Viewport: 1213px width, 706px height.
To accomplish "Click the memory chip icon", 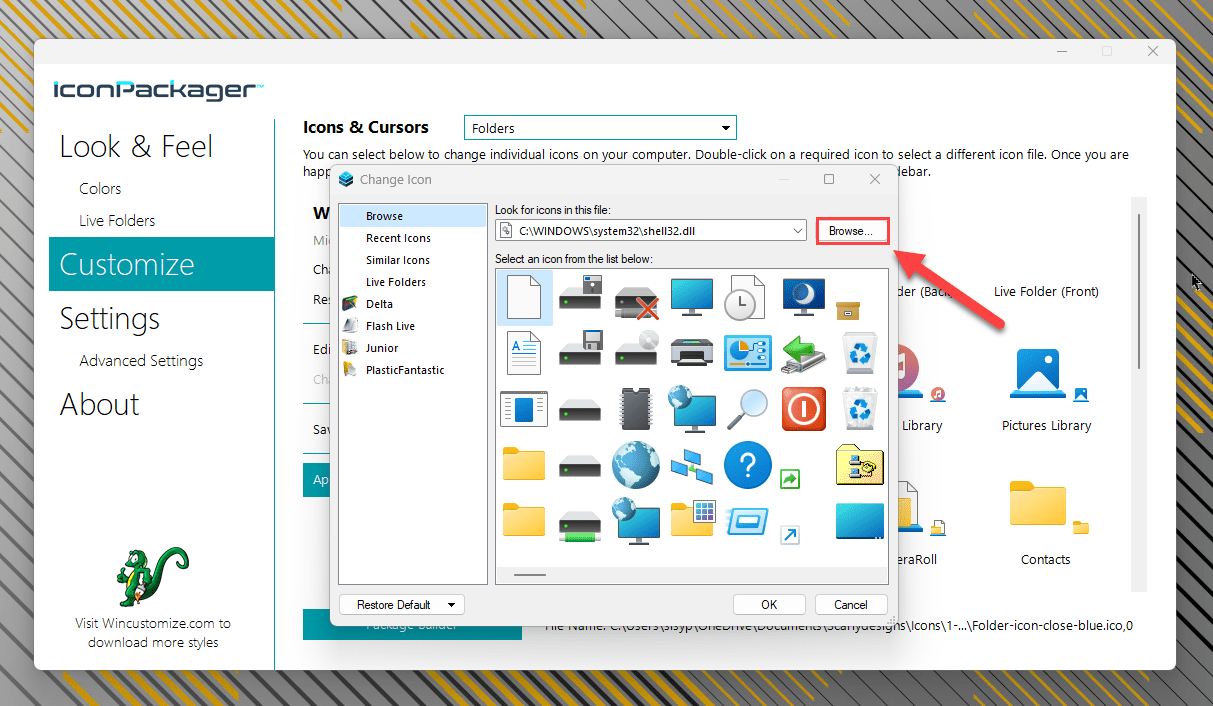I will (636, 409).
